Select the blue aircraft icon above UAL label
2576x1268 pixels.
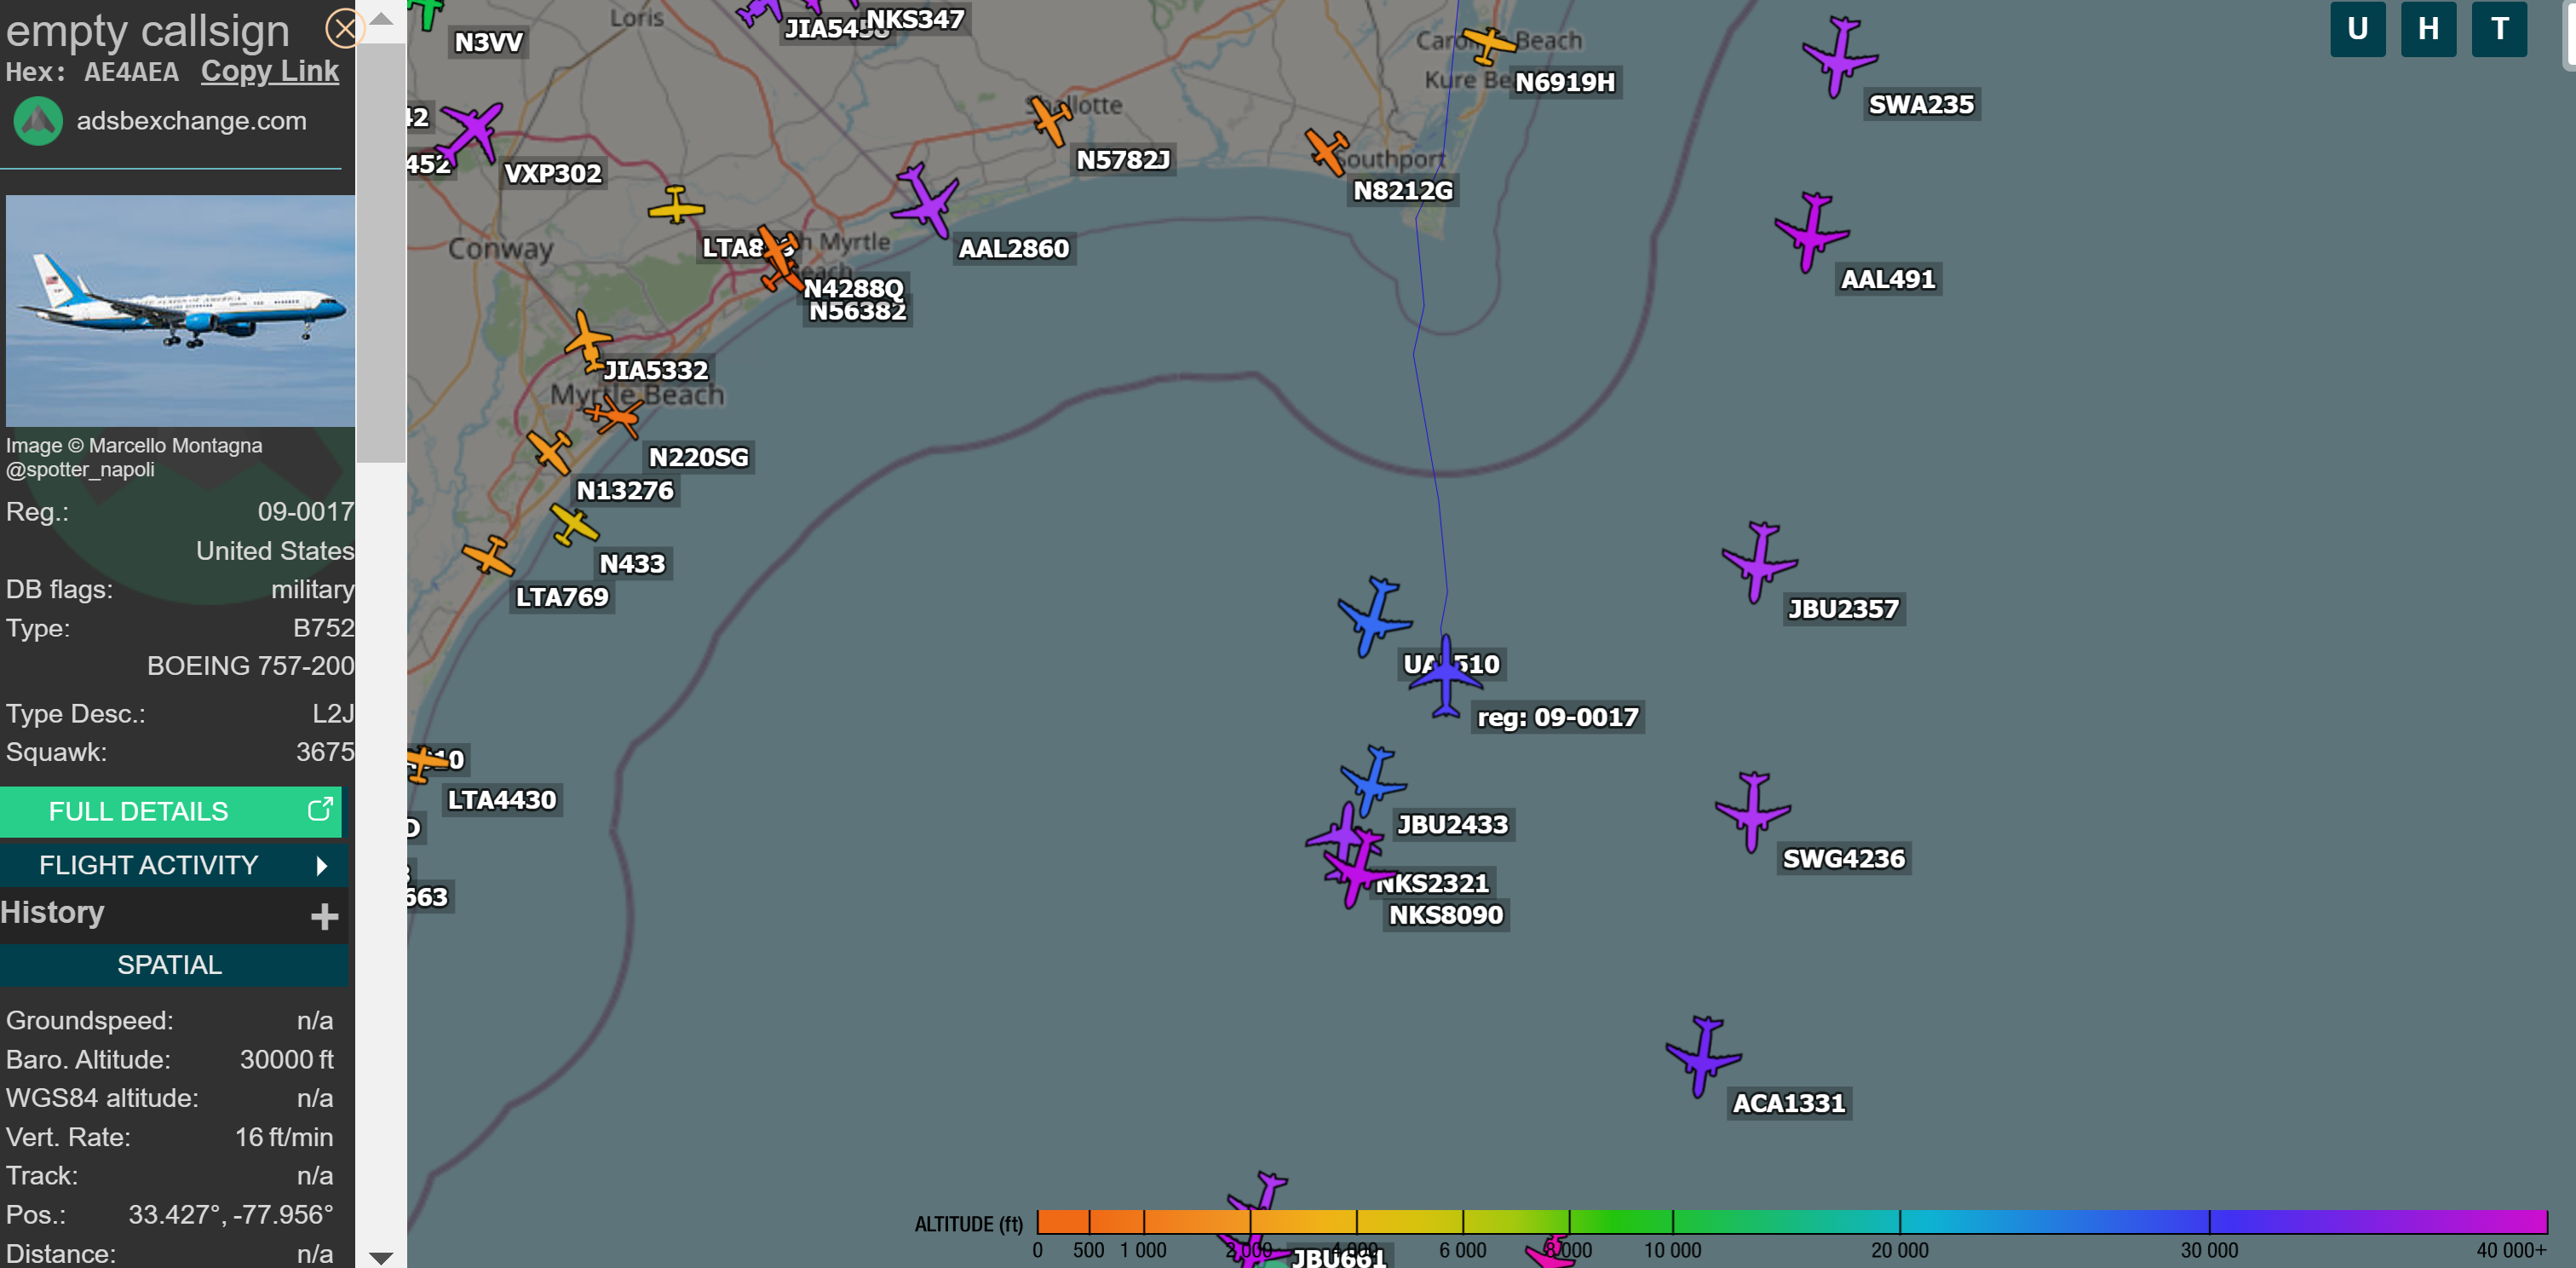[x=1374, y=616]
